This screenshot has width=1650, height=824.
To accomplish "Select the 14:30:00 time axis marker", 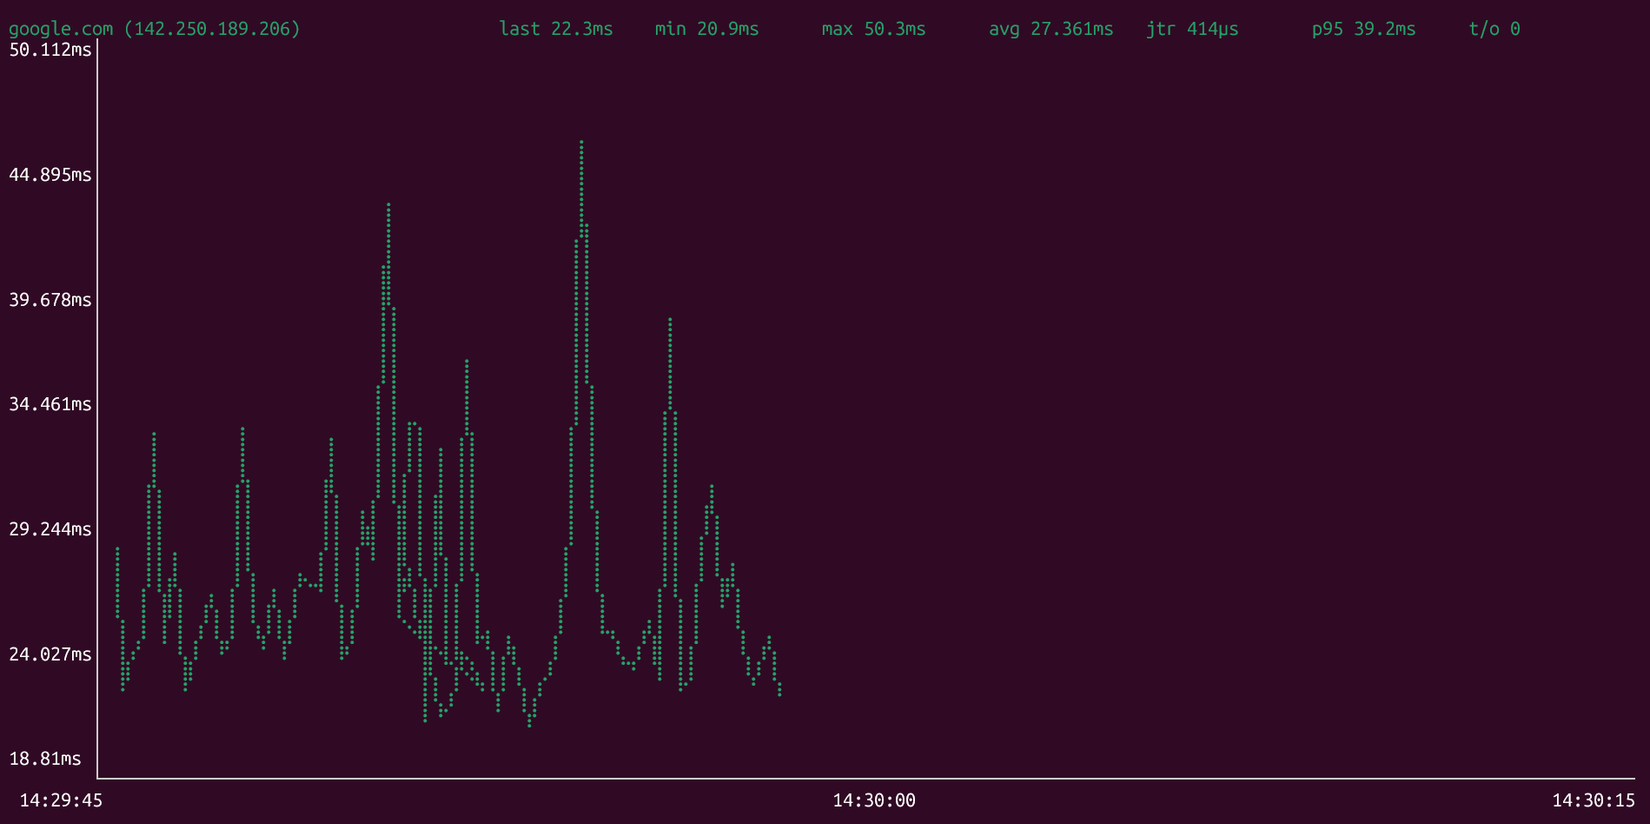I will (873, 800).
